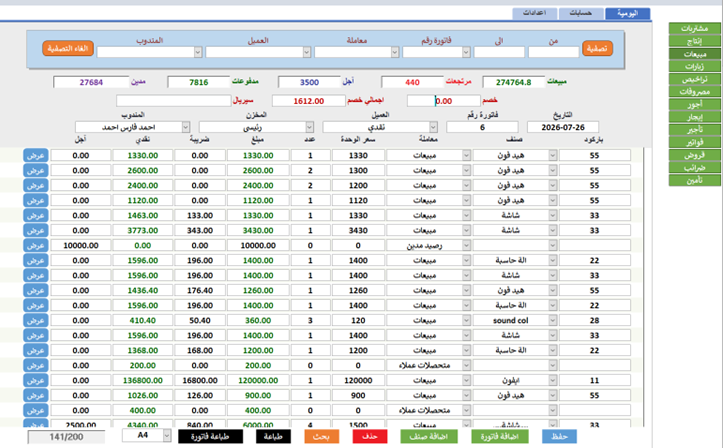Screen dimensions: 723x448
Task: Click عرض on the 1120.00 row
Action: [x=36, y=200]
